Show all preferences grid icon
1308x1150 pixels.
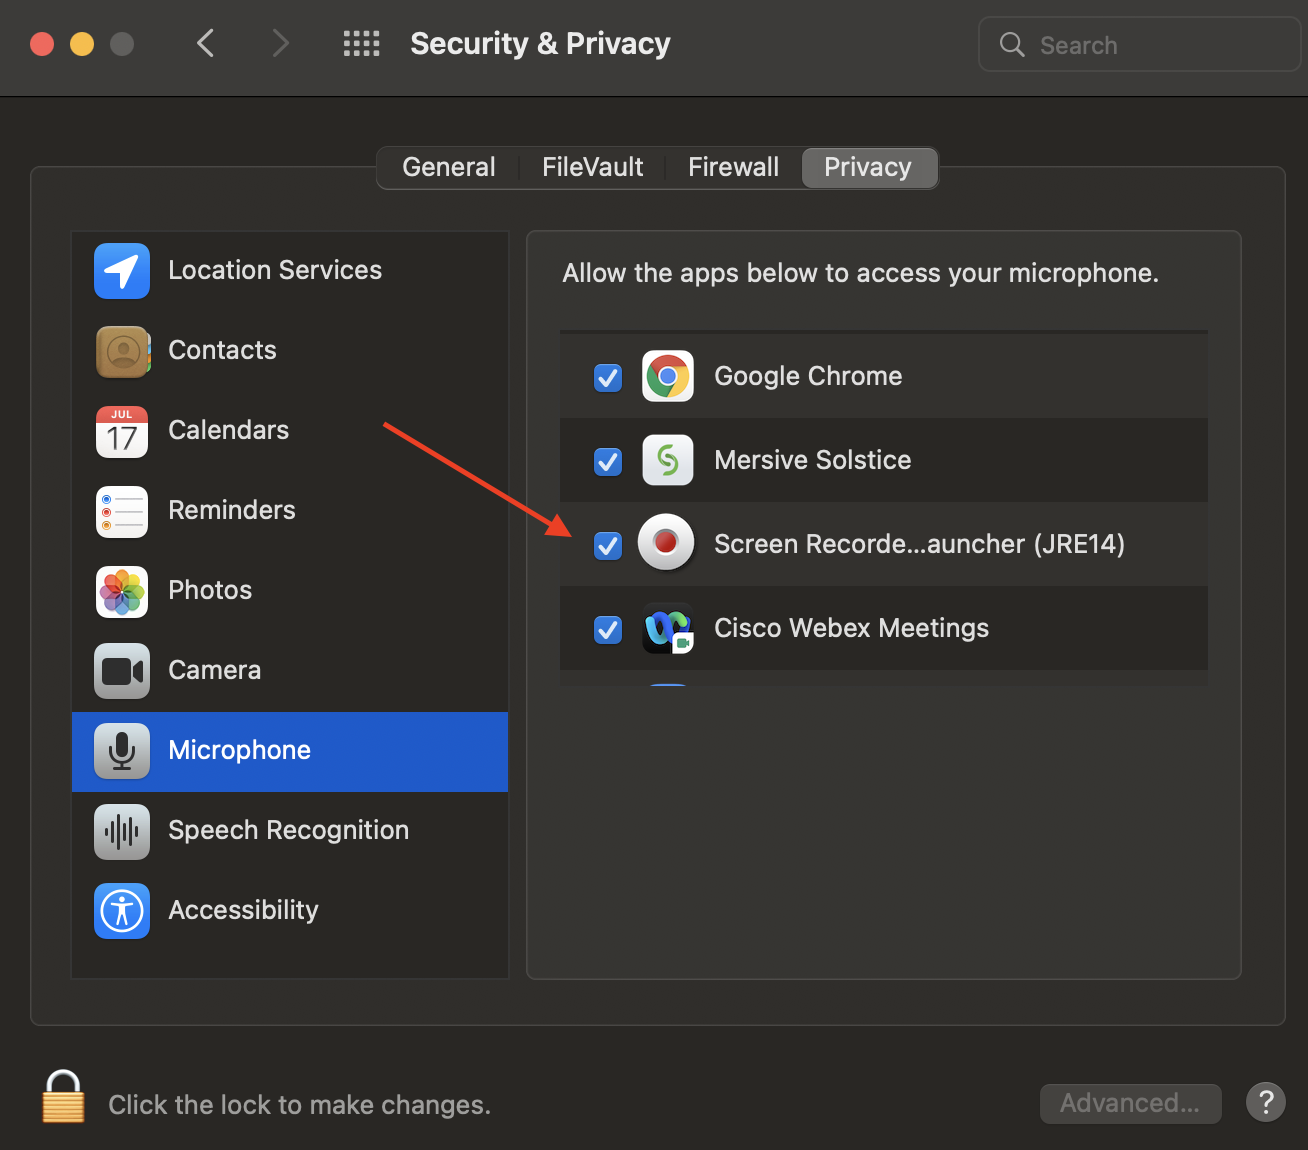tap(361, 43)
